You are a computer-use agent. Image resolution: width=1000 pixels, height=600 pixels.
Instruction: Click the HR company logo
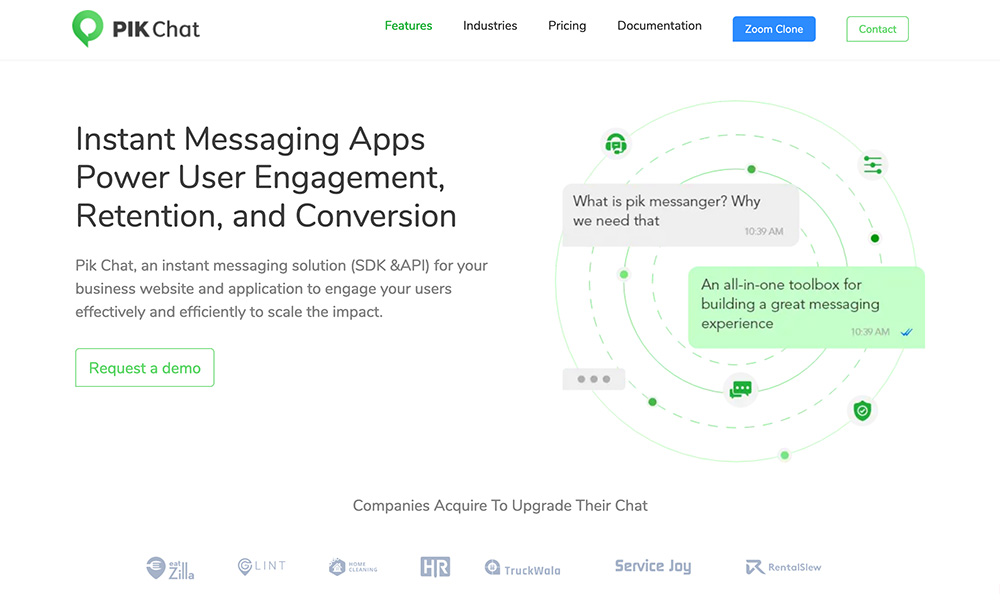point(435,567)
